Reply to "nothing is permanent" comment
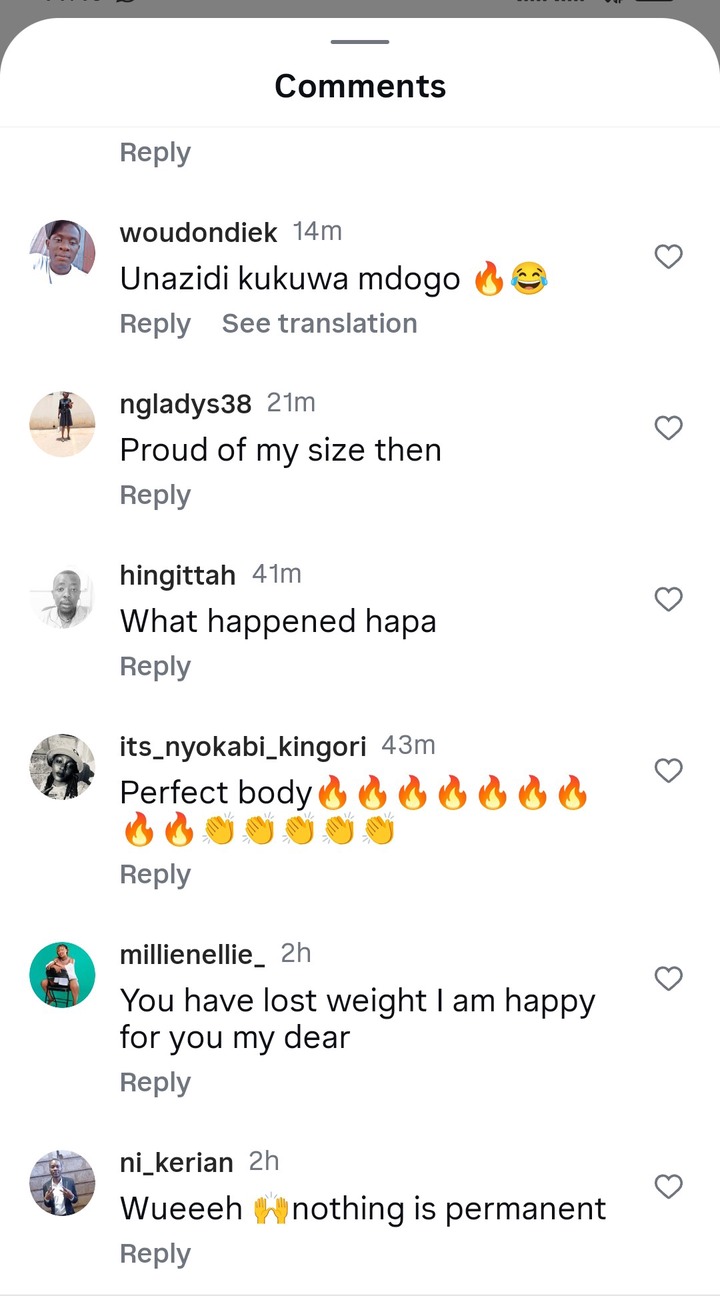Viewport: 720px width, 1308px height. [x=155, y=1254]
